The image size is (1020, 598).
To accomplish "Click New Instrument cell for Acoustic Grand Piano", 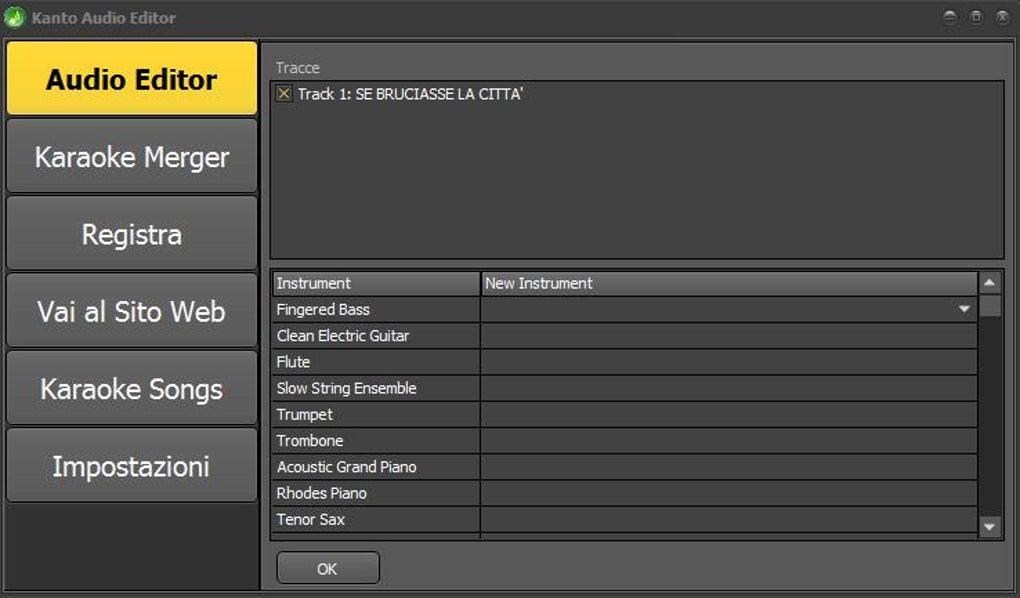I will [729, 467].
